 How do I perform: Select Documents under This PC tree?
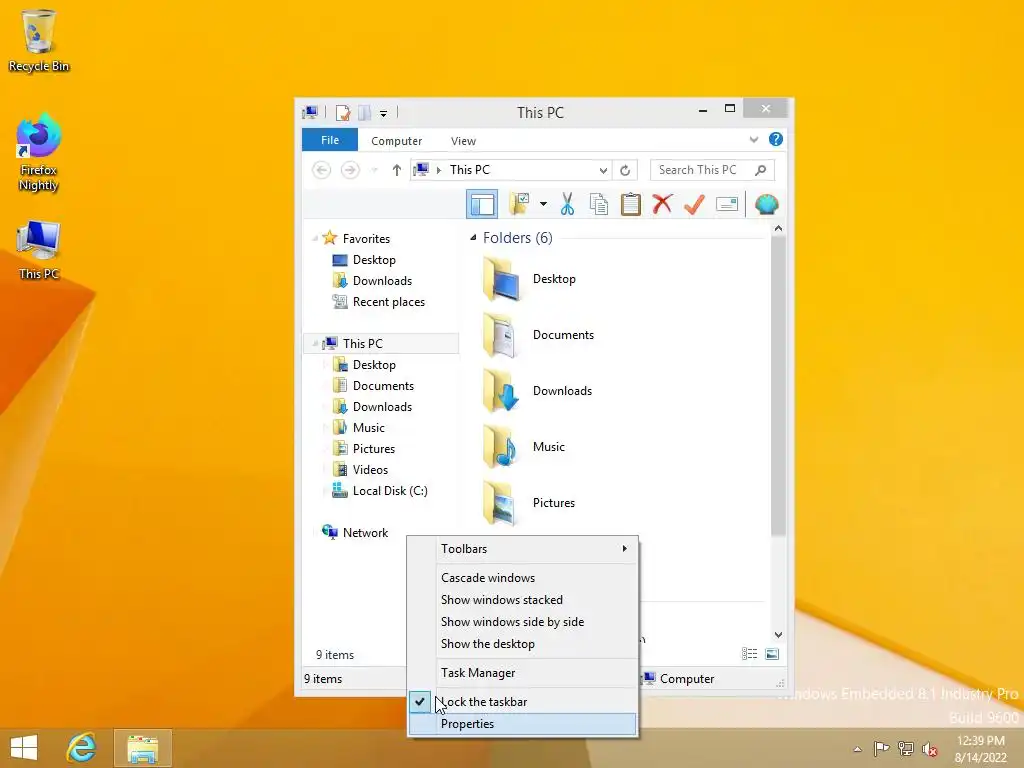[383, 386]
